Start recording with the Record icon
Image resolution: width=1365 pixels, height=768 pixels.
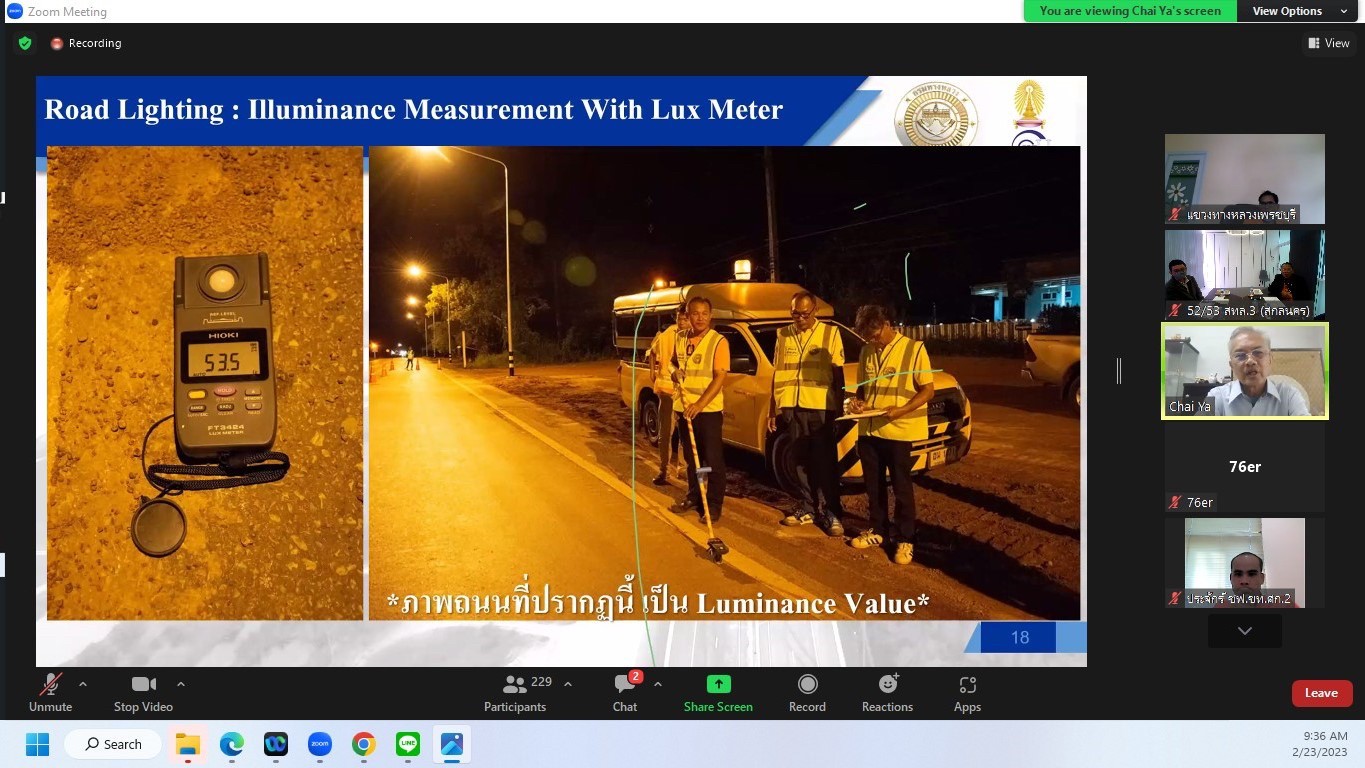click(807, 692)
